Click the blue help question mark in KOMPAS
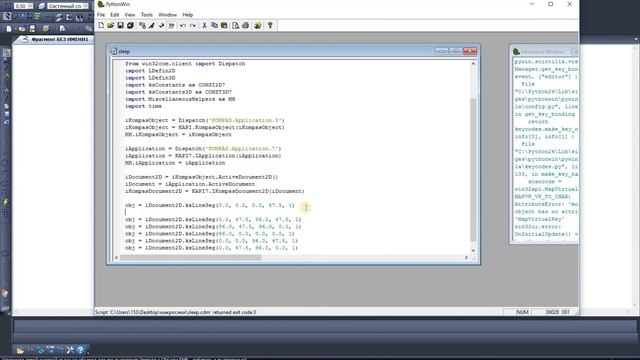640x360 pixels. point(80,350)
